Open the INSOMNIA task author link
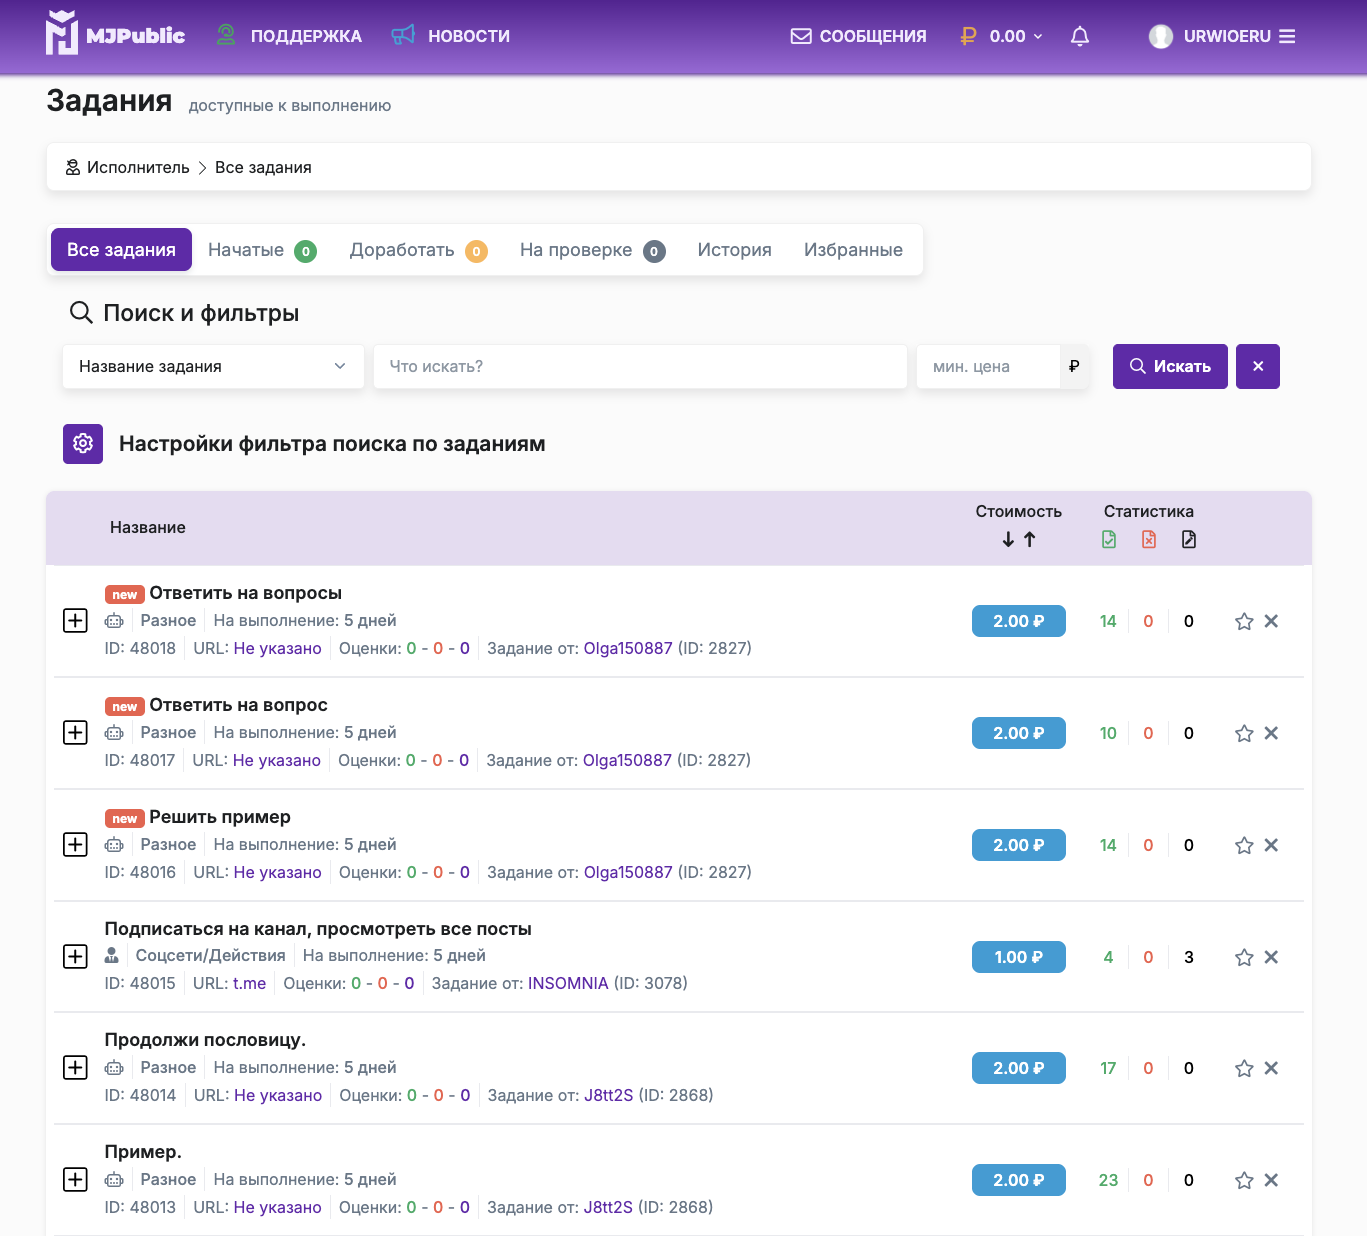This screenshot has width=1367, height=1236. (568, 983)
